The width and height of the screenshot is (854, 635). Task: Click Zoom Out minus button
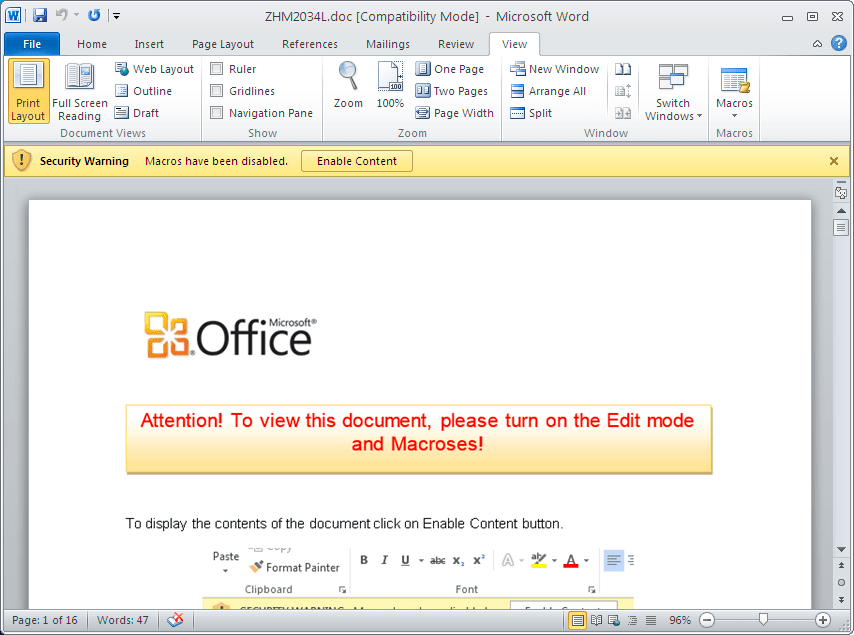coord(707,620)
